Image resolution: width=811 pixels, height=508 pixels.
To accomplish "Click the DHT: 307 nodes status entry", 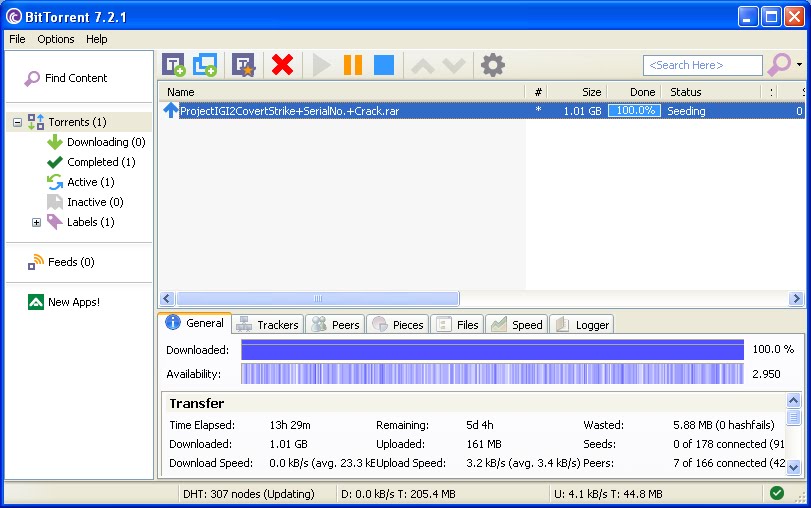I will pos(249,494).
